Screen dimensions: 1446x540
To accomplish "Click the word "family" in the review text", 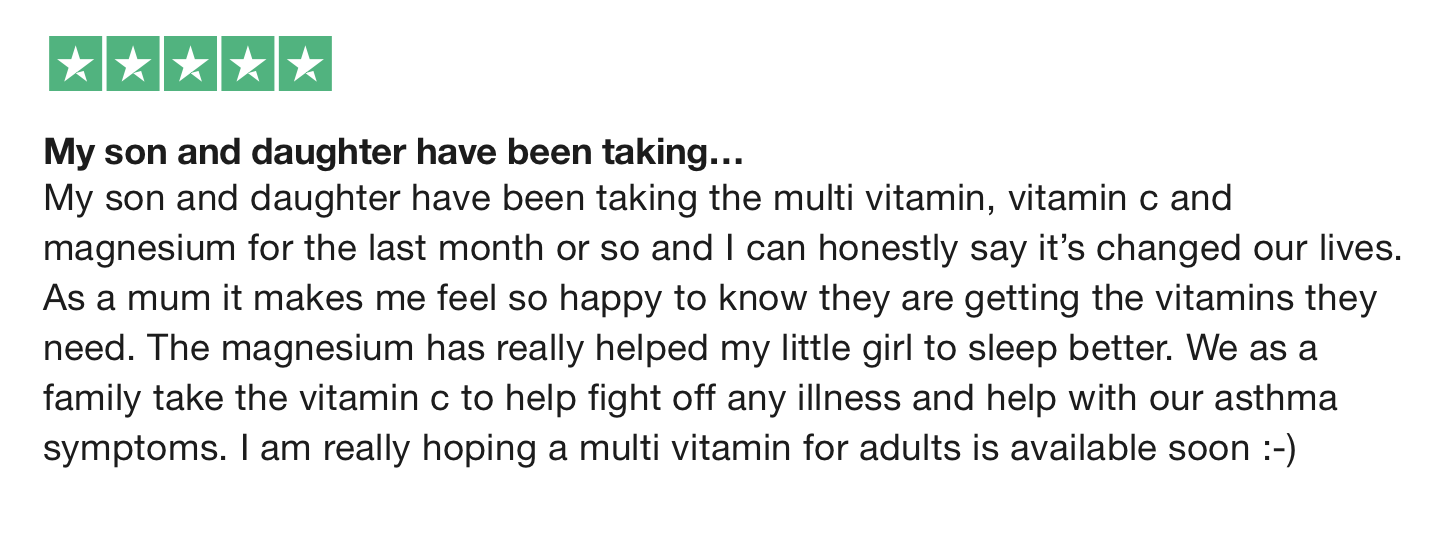I will click(x=91, y=400).
